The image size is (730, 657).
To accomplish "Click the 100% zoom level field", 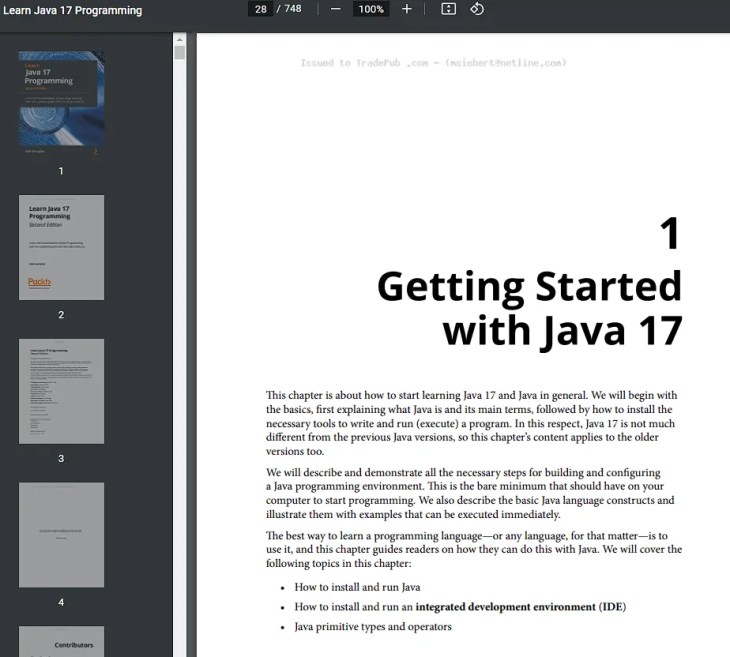I will click(371, 9).
